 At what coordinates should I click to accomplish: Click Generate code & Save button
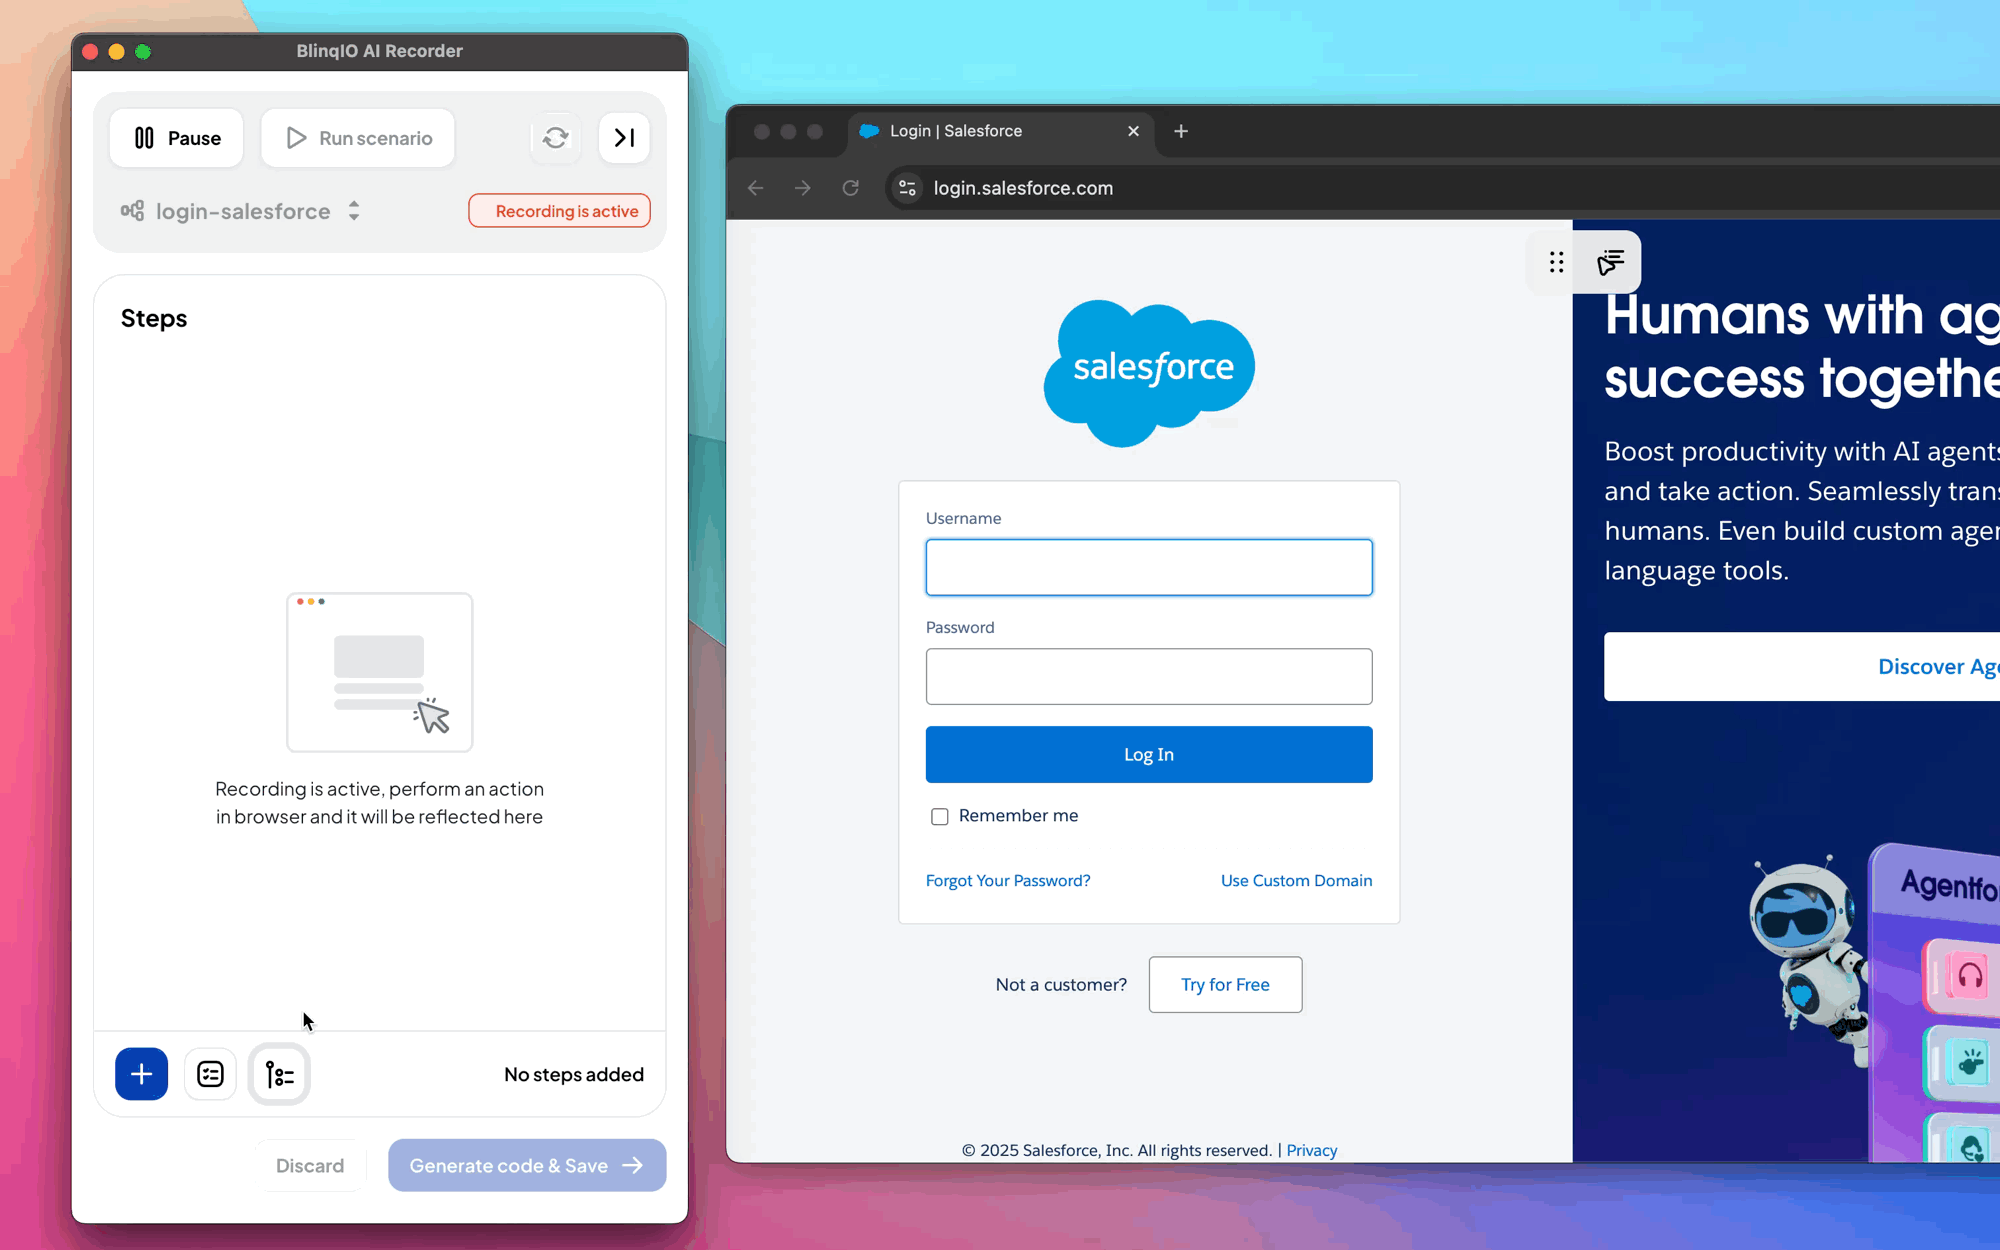[526, 1165]
